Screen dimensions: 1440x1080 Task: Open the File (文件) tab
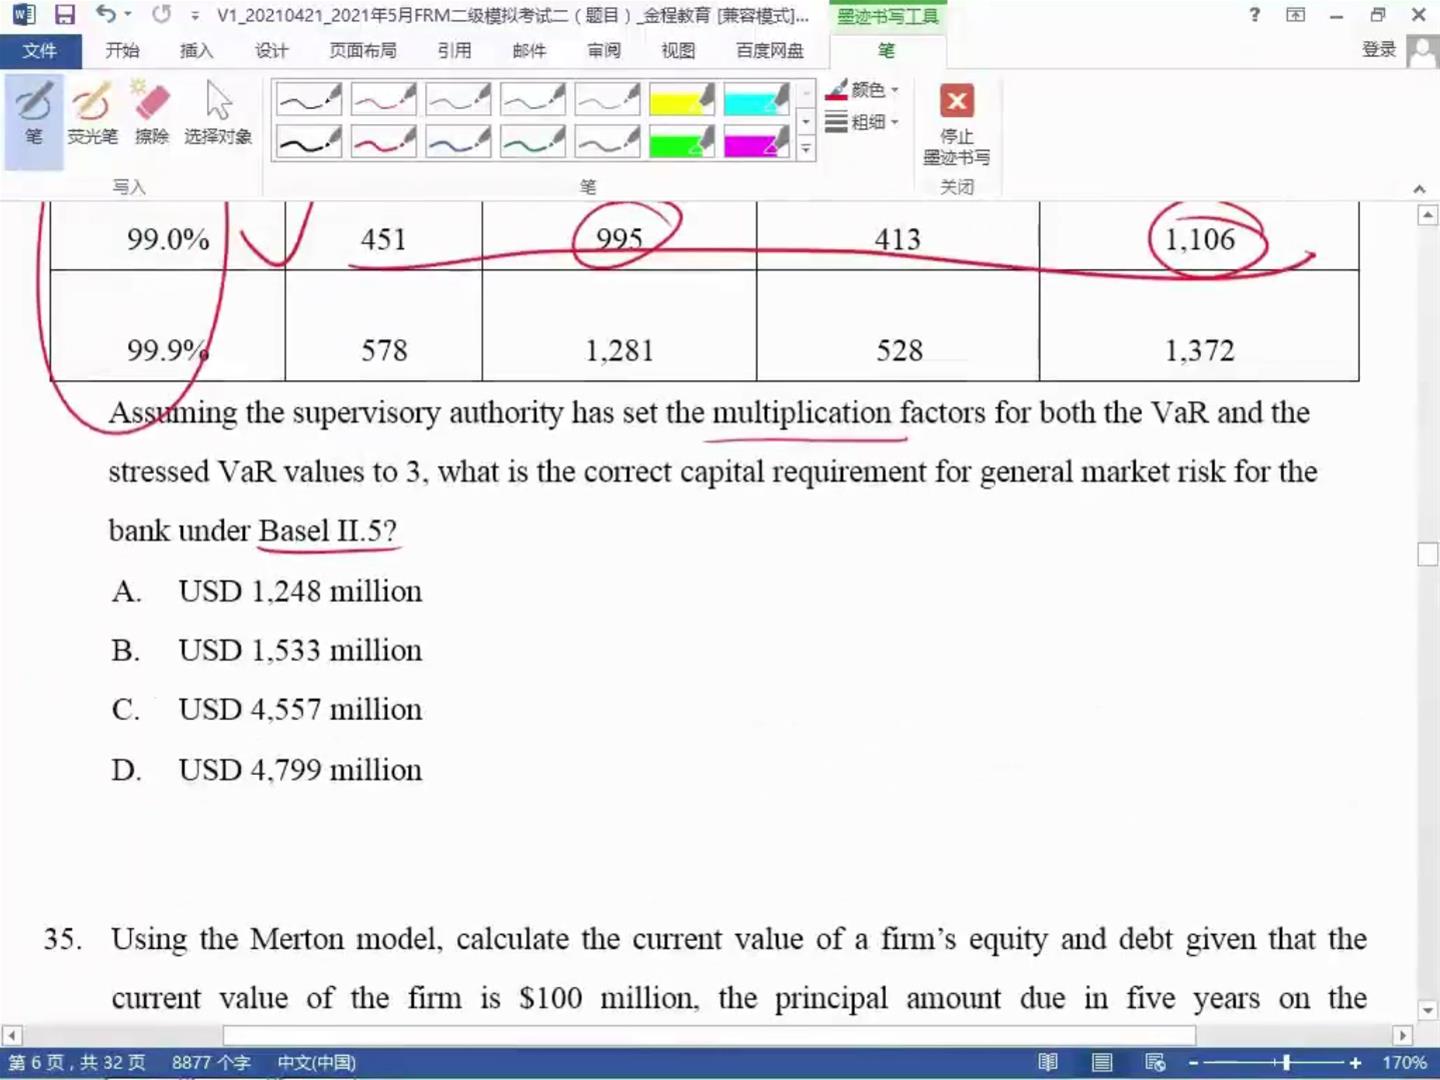coord(40,51)
